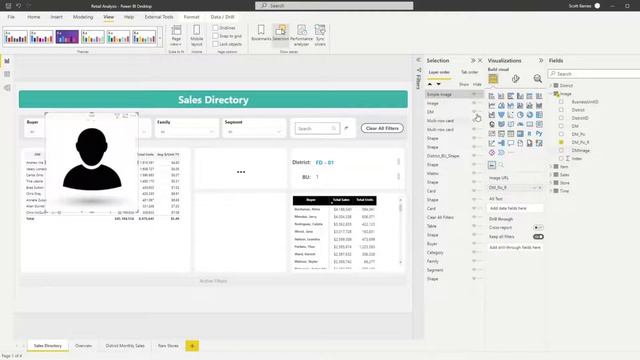Collapse the Visualizations pane chevron
This screenshot has height=360, width=640.
click(x=541, y=60)
